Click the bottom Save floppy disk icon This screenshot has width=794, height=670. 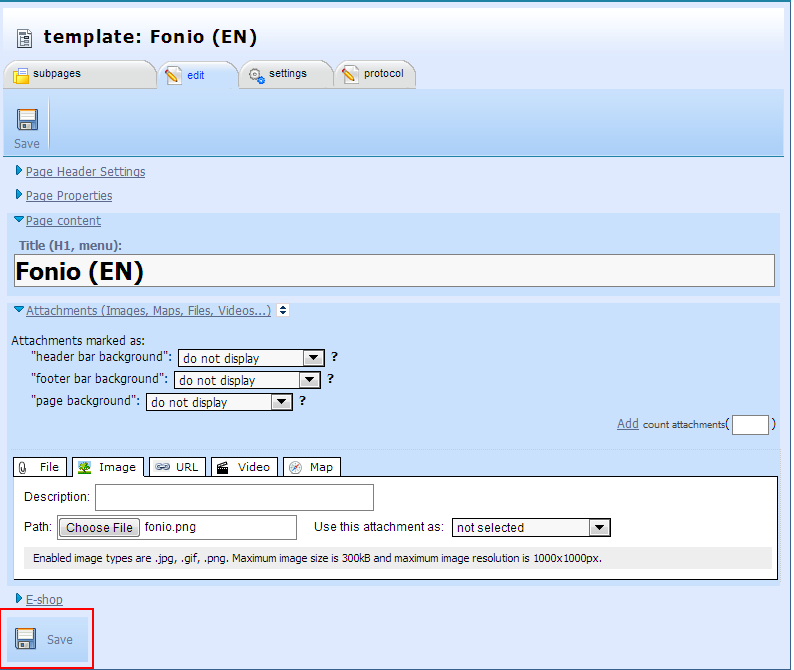pos(27,639)
